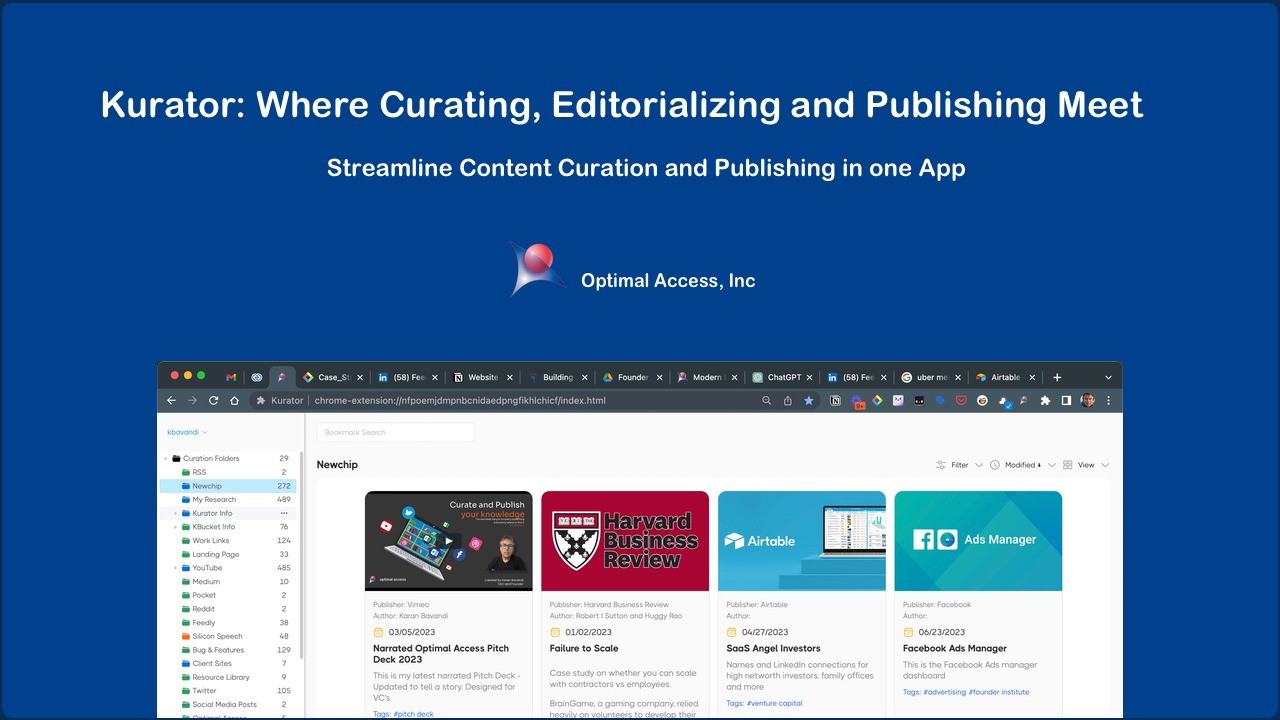This screenshot has height=720, width=1280.
Task: Open the kbavandi account dropdown
Action: coord(187,432)
